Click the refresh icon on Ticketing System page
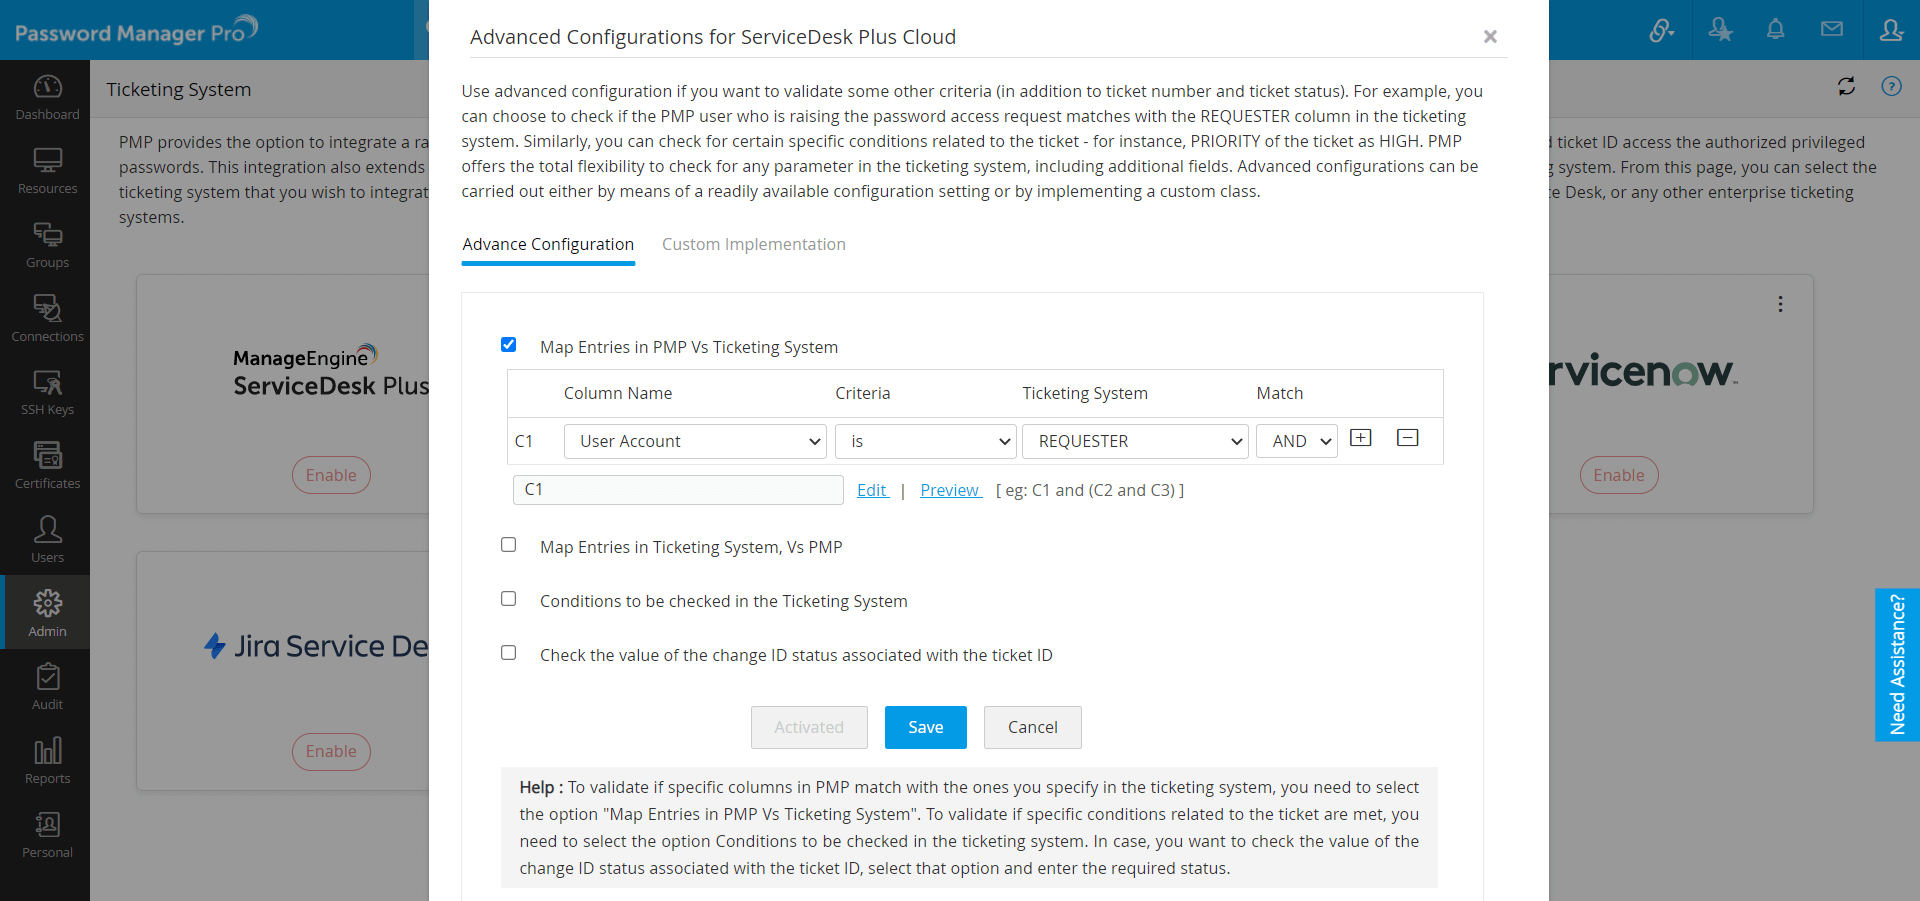Image resolution: width=1920 pixels, height=901 pixels. (1846, 87)
